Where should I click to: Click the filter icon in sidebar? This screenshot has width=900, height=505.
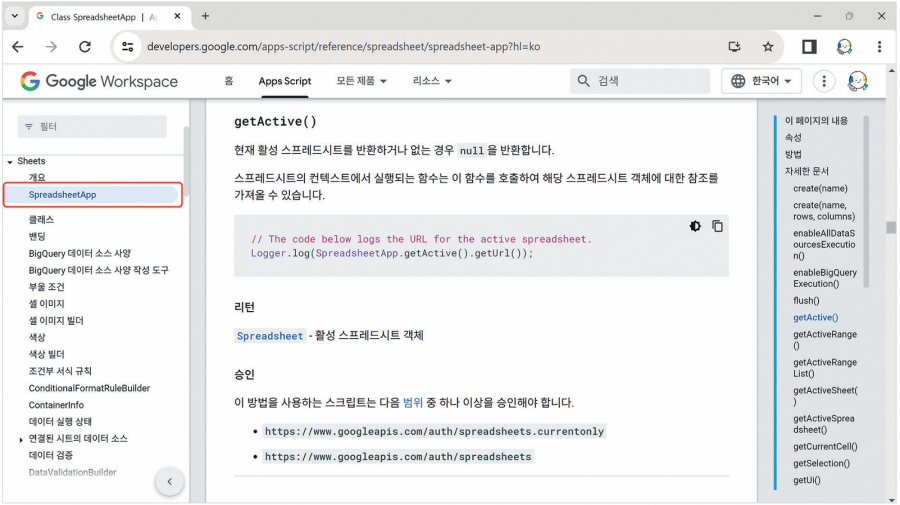point(29,126)
